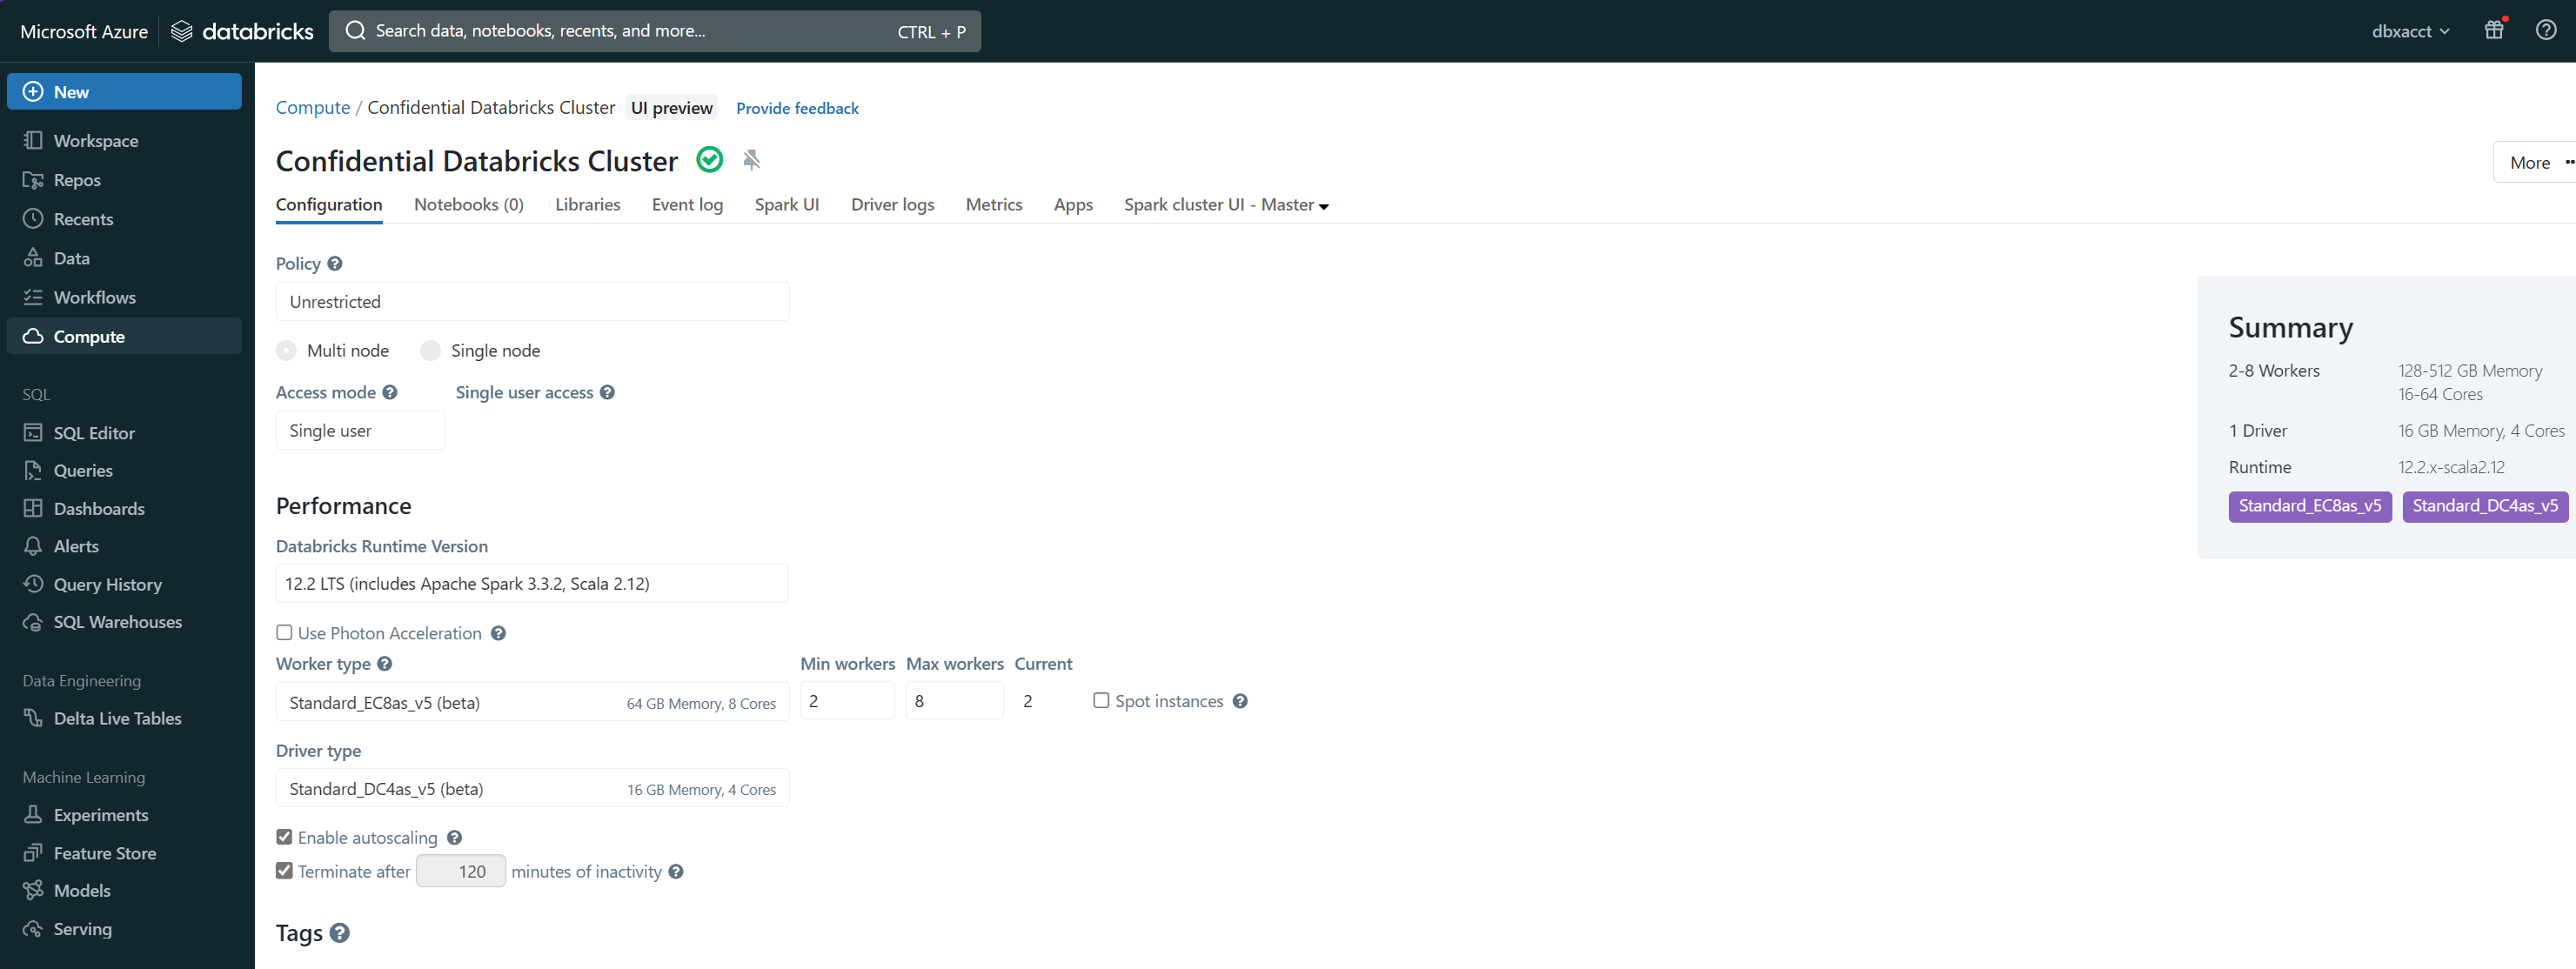Viewport: 2576px width, 969px height.
Task: Go to Delta Live Tables
Action: [117, 718]
